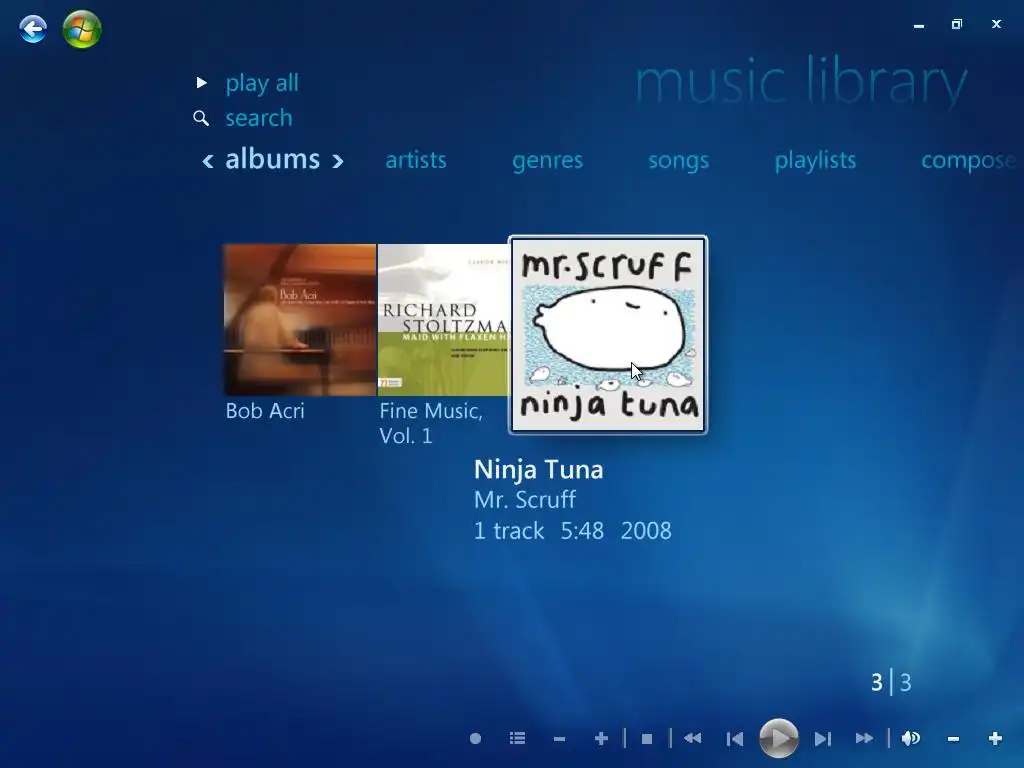The width and height of the screenshot is (1024, 768).
Task: Click the Fine Music, Vol. 1 label
Action: (431, 423)
